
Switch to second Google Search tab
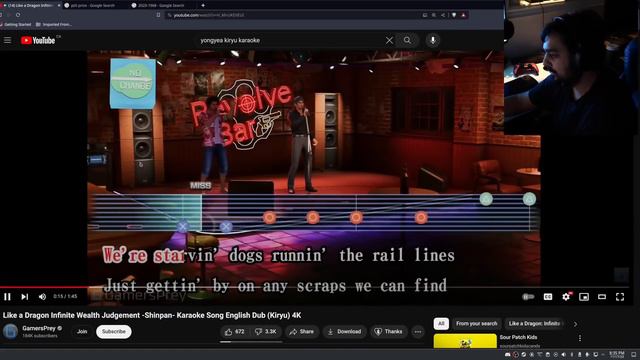pos(92,5)
